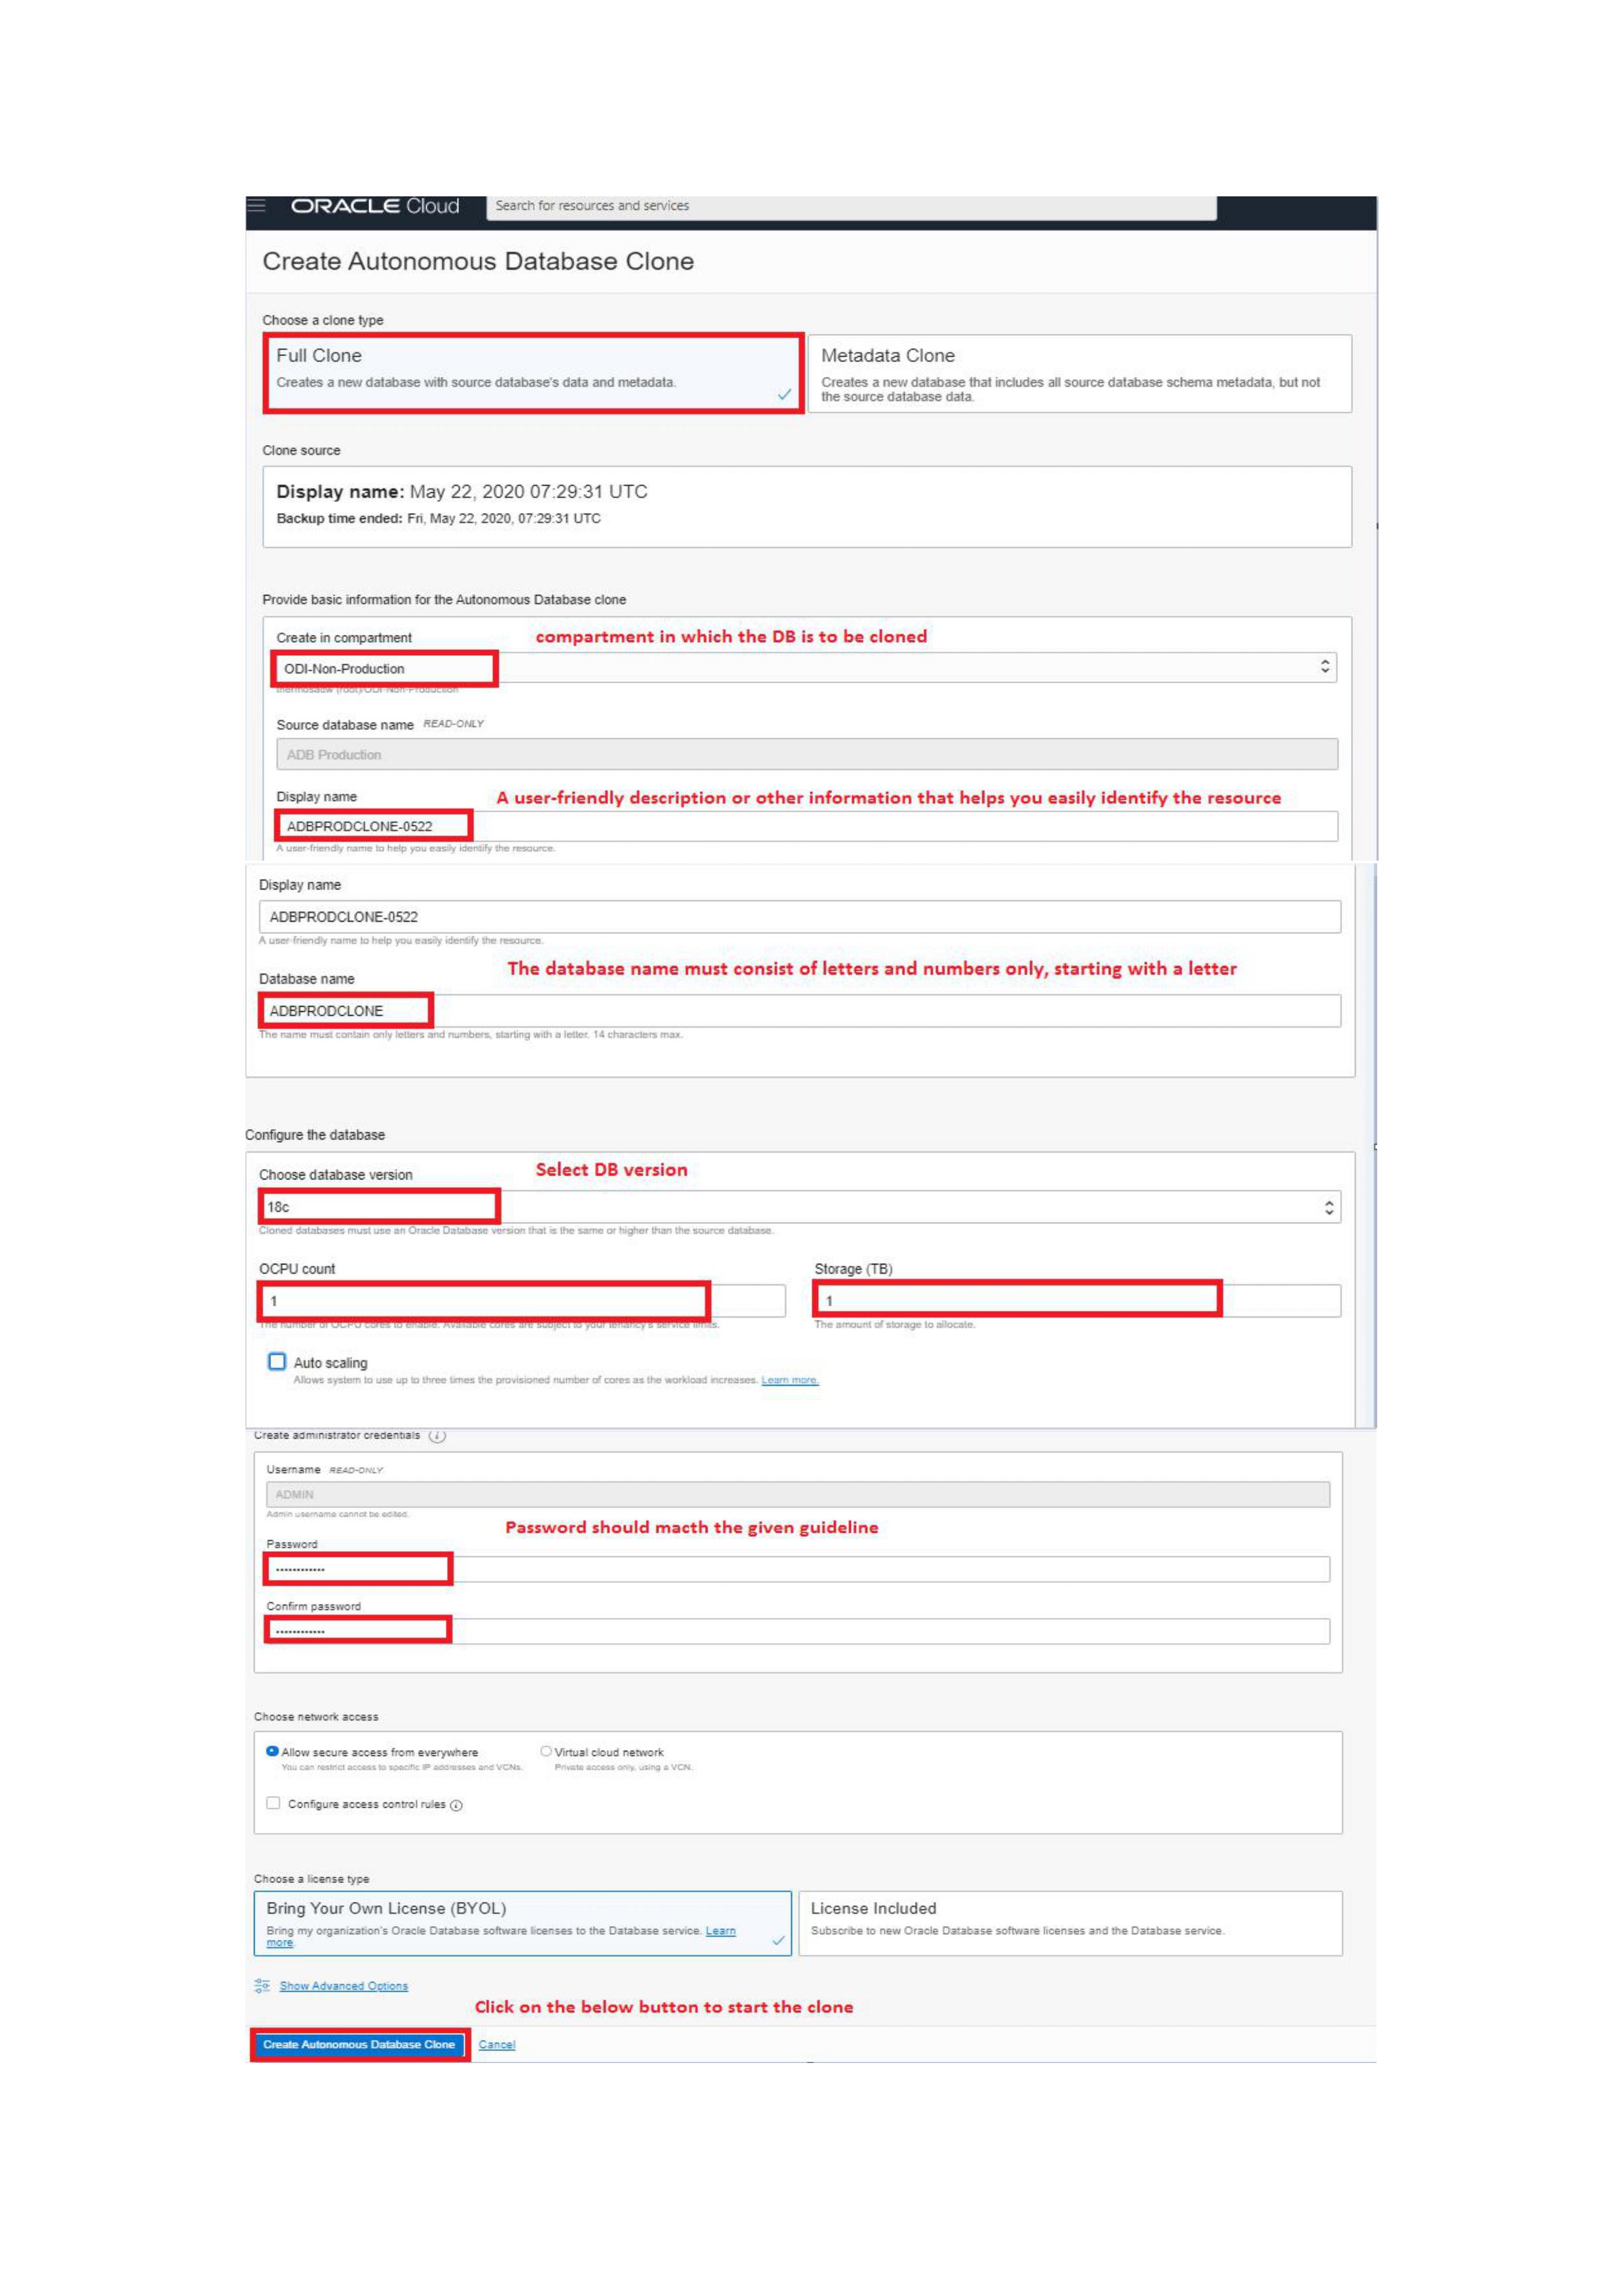1624x2296 pixels.
Task: Click the advanced options sliders icon
Action: (x=262, y=1986)
